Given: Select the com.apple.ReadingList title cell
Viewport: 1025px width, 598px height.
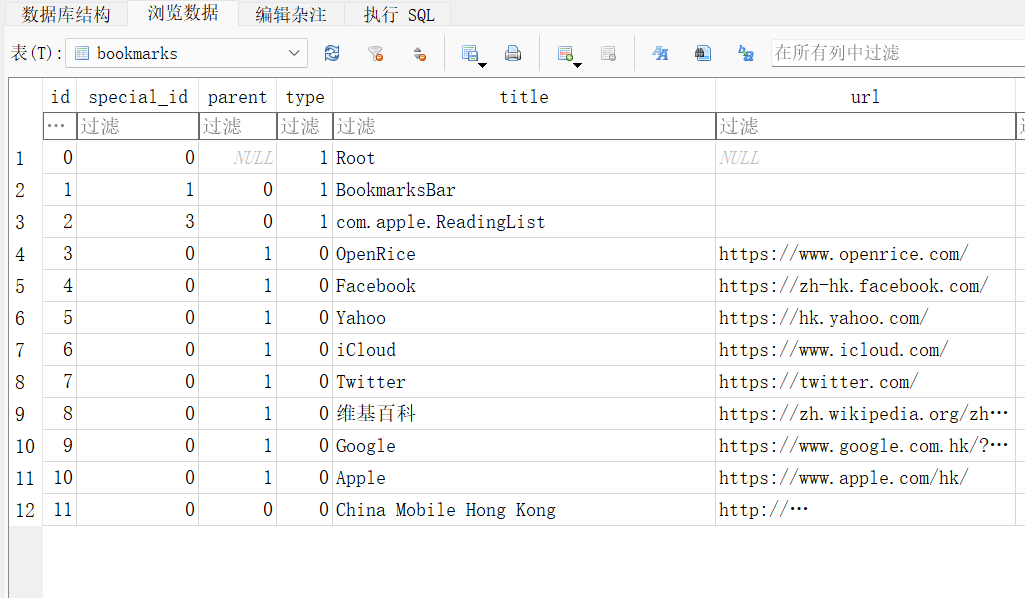Looking at the screenshot, I should point(524,222).
